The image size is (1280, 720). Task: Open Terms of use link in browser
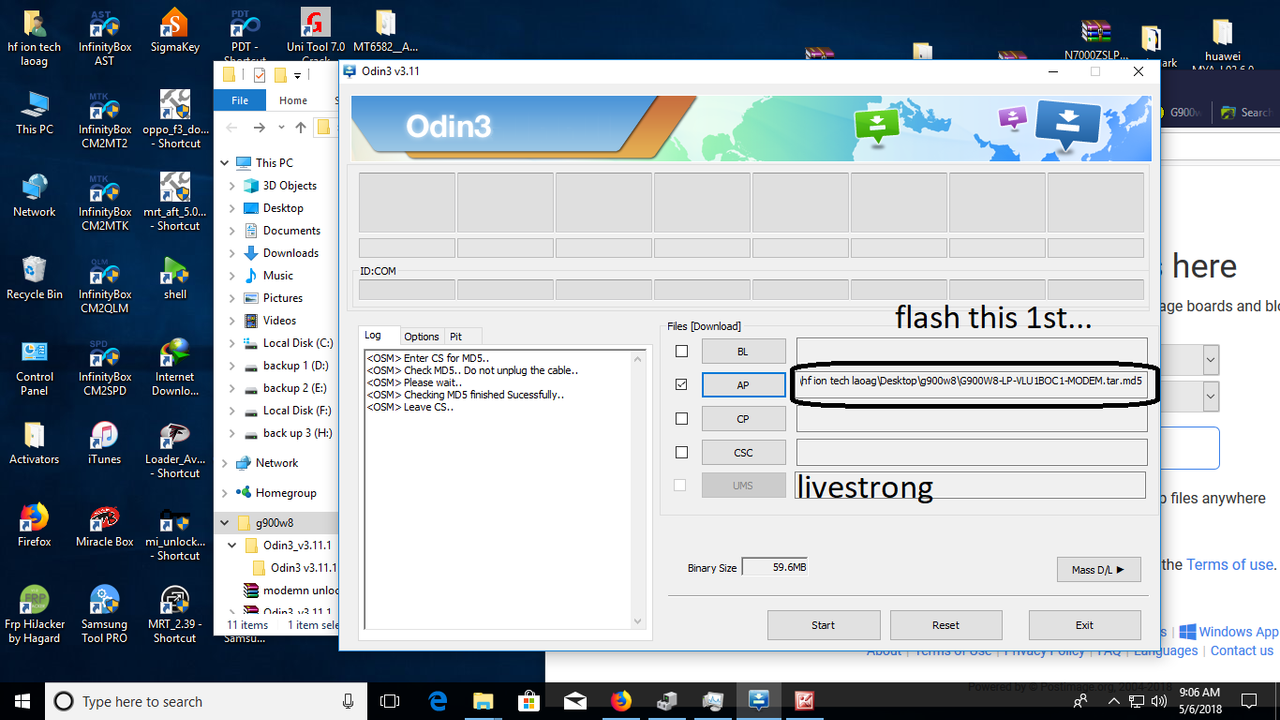tap(1230, 565)
